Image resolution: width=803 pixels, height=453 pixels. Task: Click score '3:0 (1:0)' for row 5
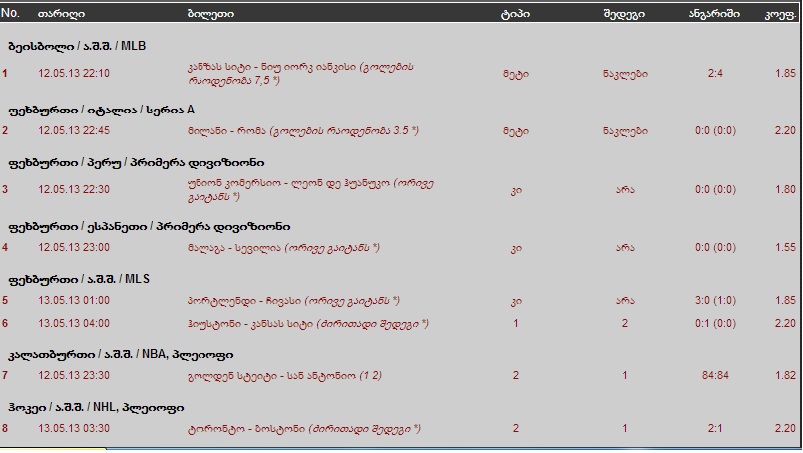coord(715,300)
